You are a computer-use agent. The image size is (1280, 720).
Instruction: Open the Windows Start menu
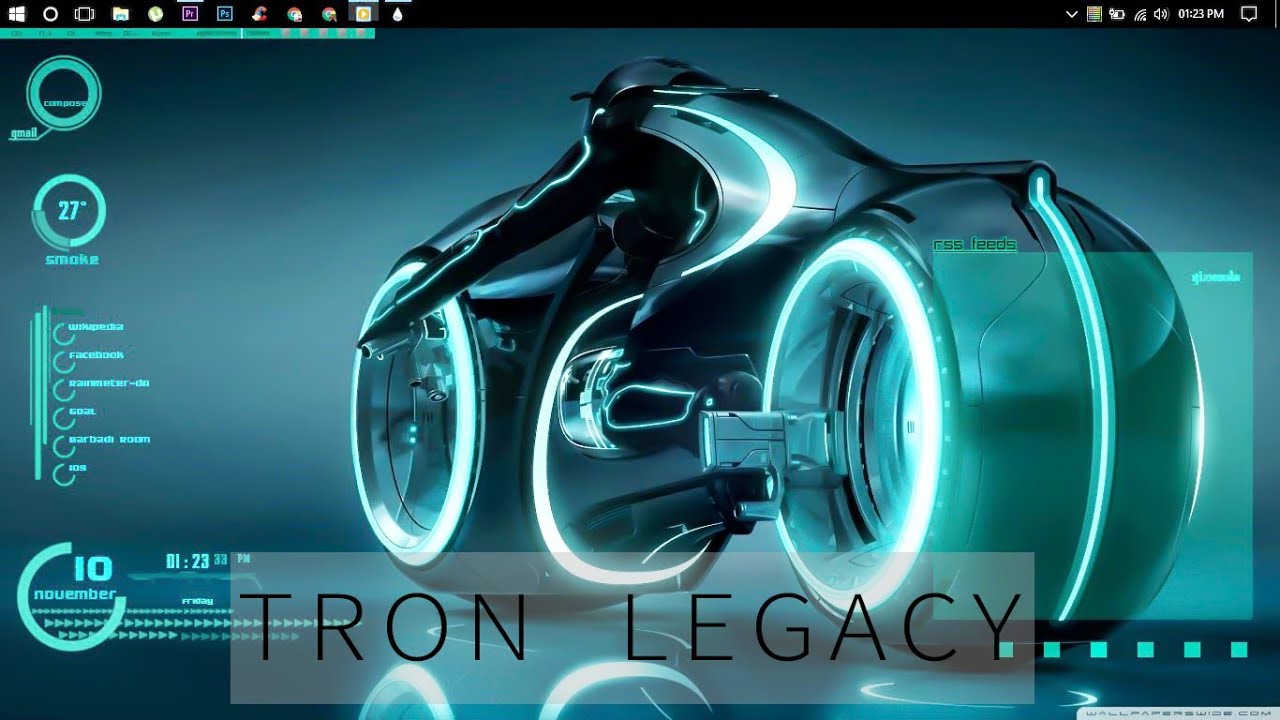coord(16,14)
